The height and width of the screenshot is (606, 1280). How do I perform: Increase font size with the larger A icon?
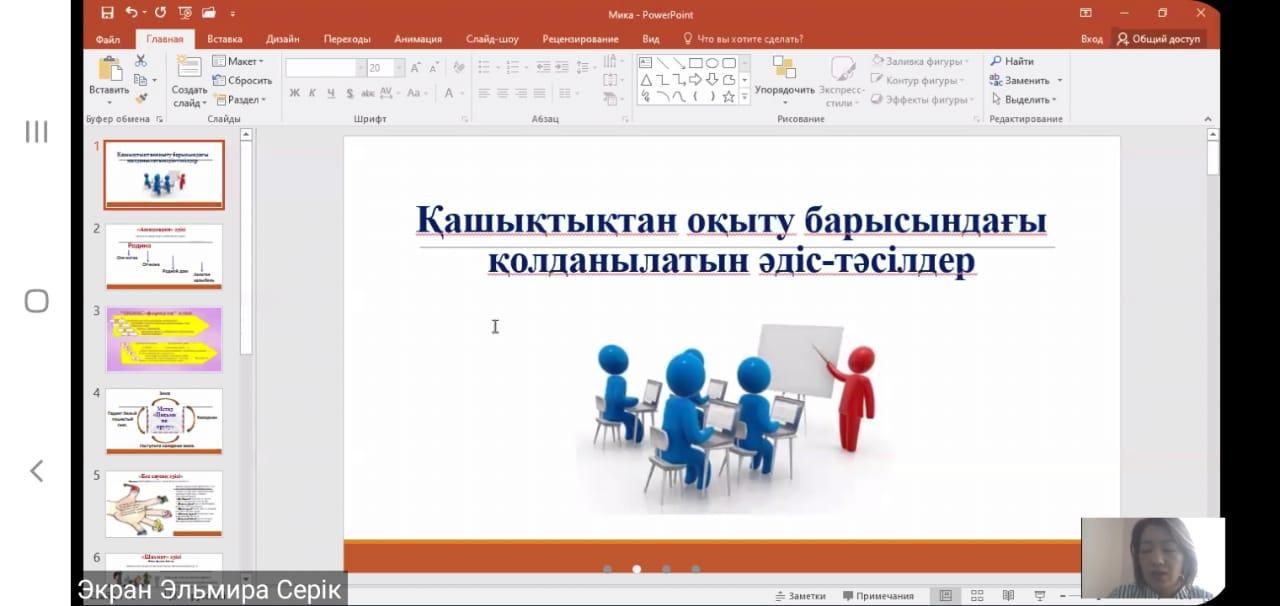[x=417, y=68]
